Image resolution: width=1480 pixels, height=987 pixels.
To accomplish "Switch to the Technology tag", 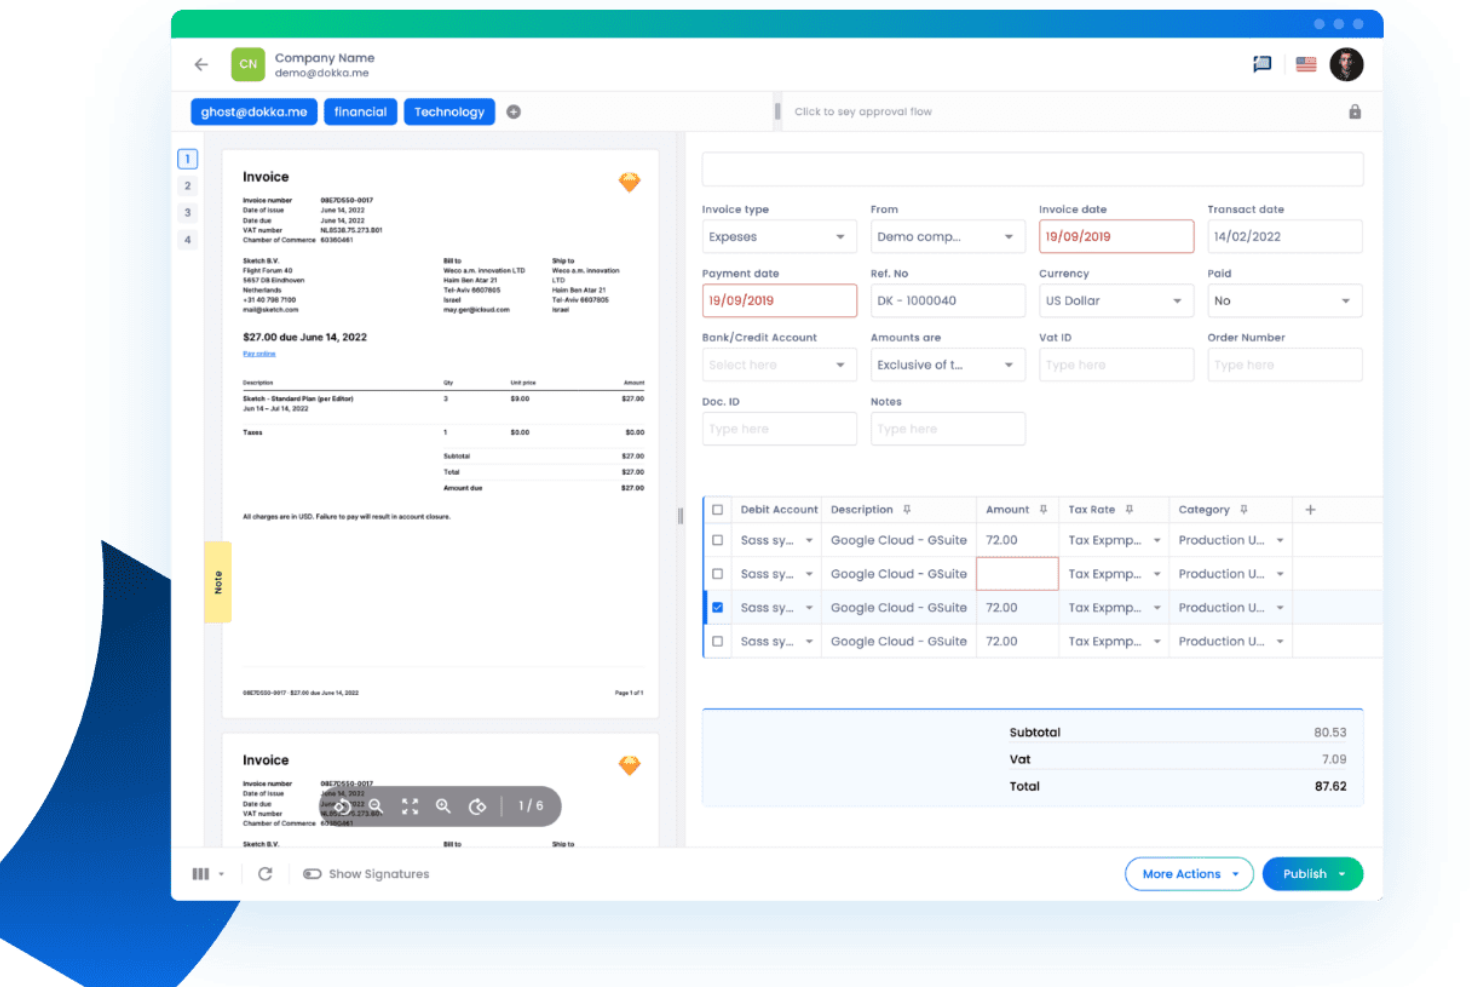I will pyautogui.click(x=449, y=111).
